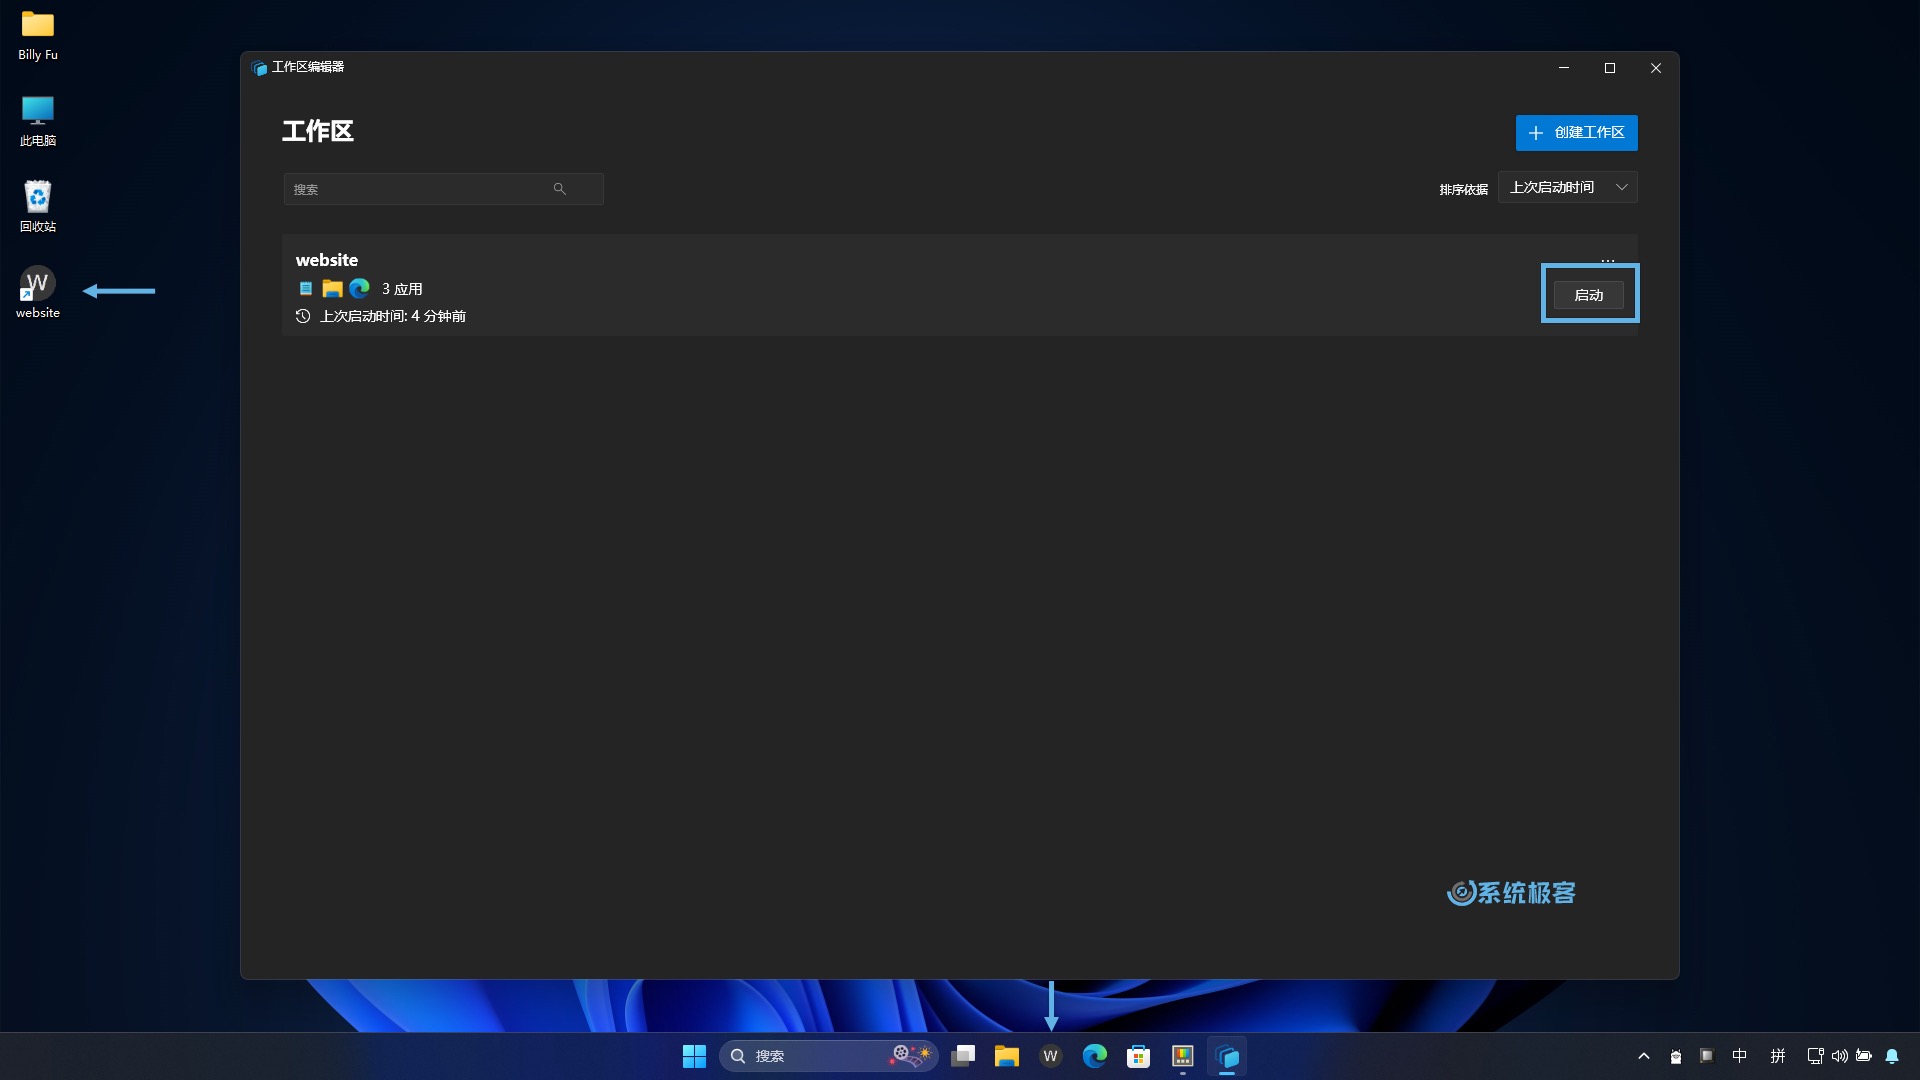The image size is (1920, 1080).
Task: Open the Windows Start menu
Action: (x=694, y=1056)
